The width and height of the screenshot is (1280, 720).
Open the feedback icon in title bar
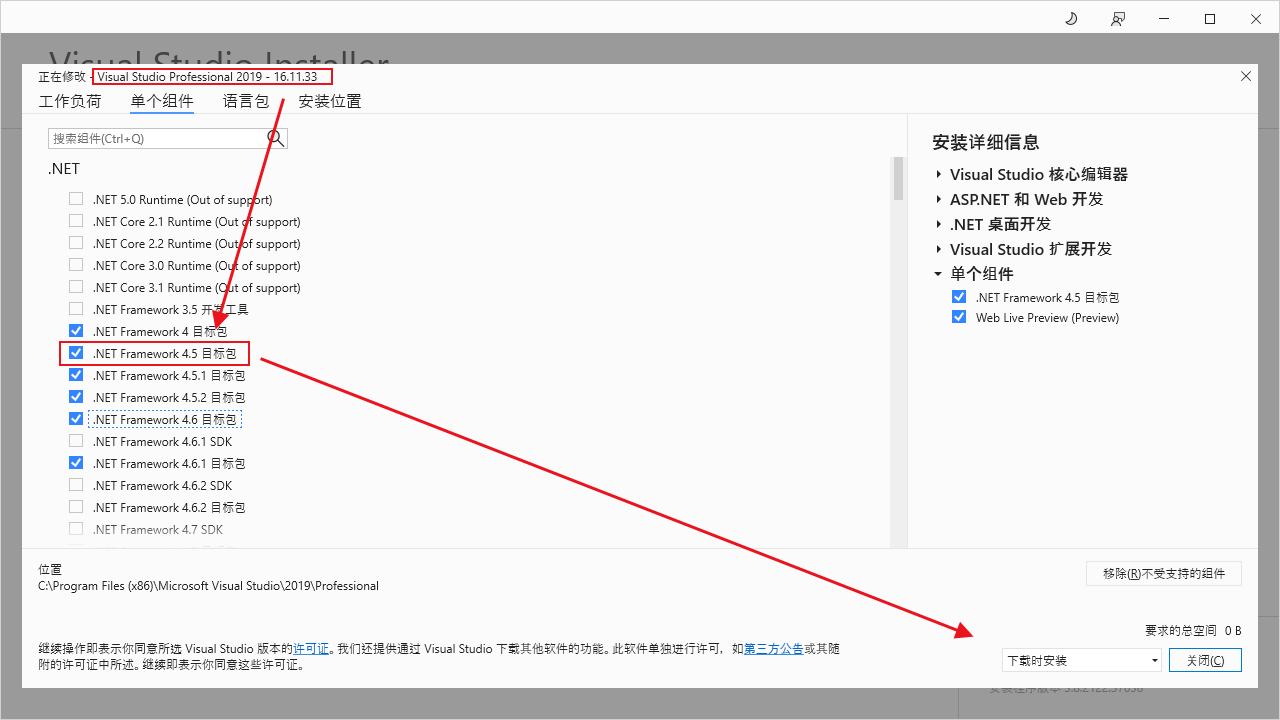pos(1118,19)
